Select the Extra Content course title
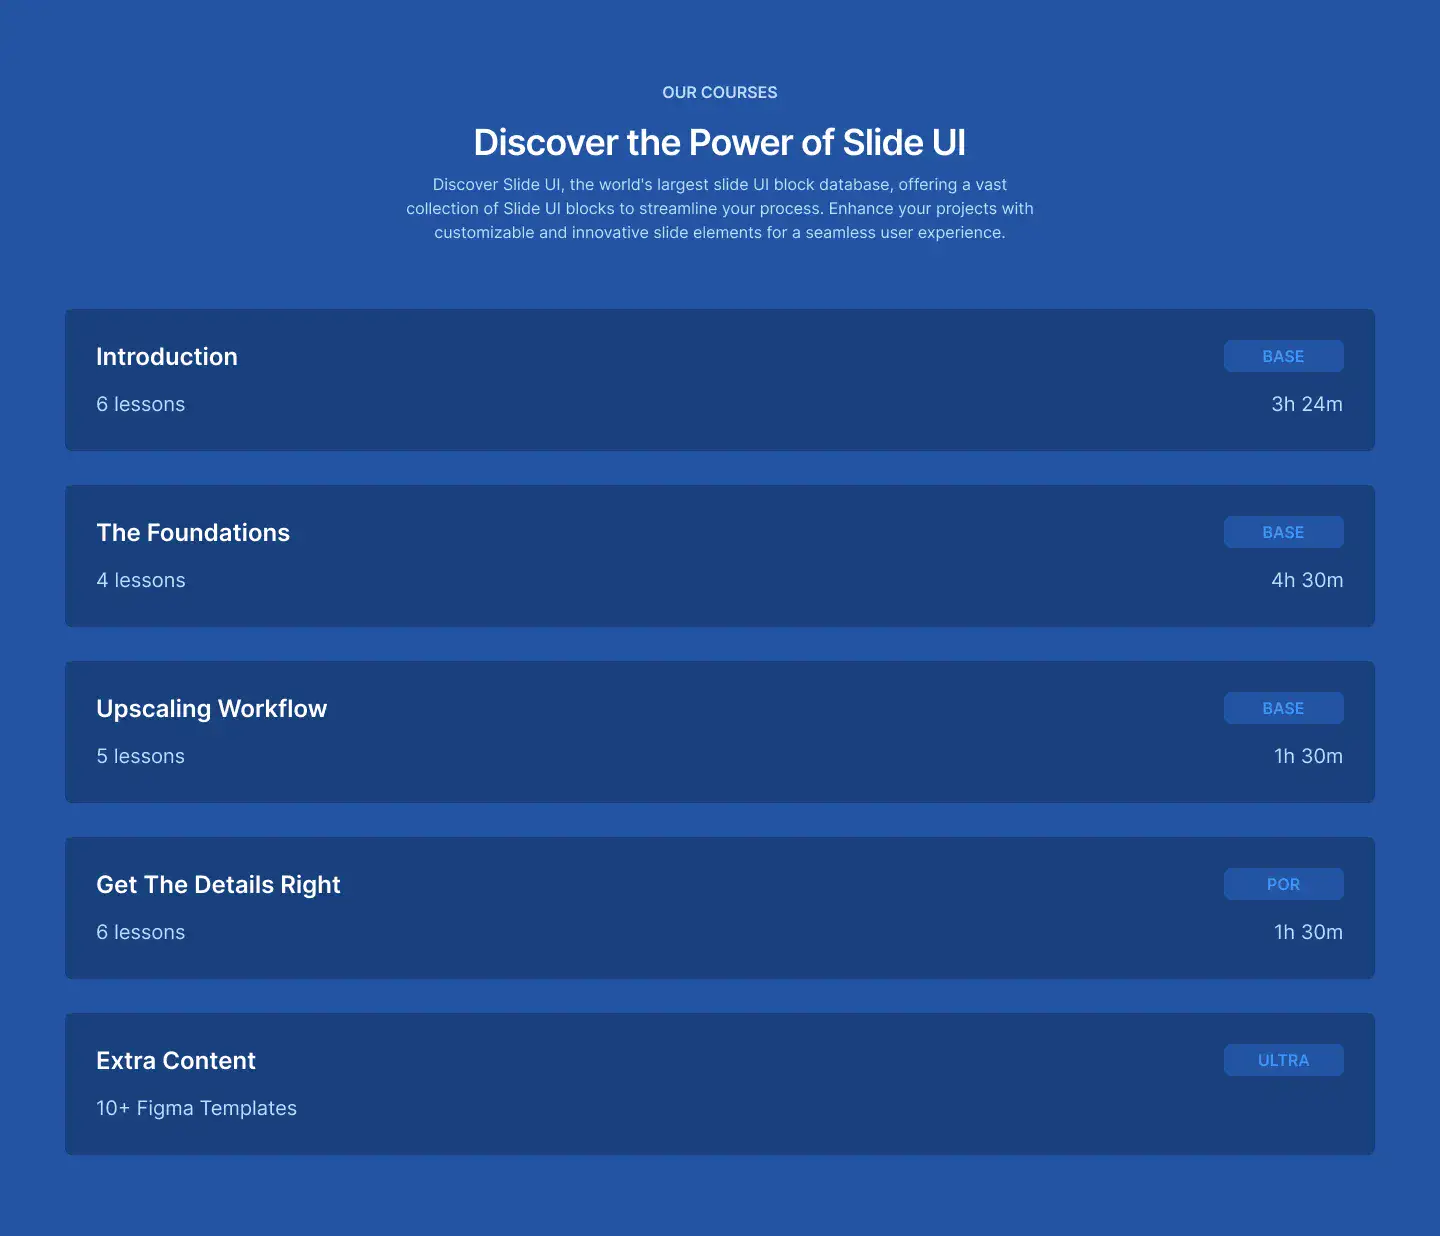Viewport: 1440px width, 1236px height. click(x=176, y=1061)
